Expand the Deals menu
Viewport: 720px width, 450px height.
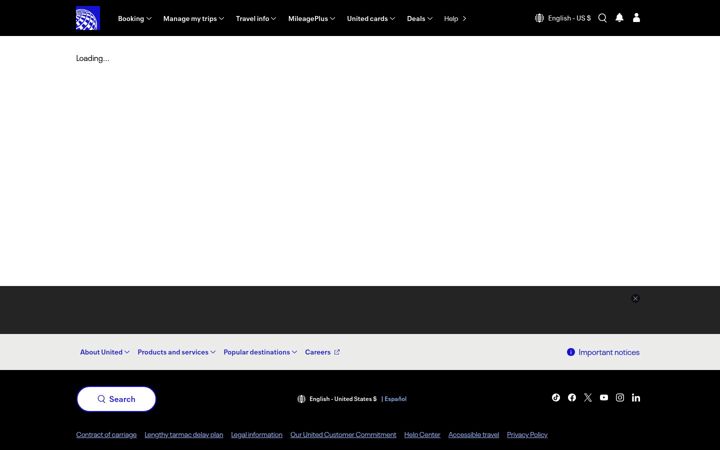[419, 18]
